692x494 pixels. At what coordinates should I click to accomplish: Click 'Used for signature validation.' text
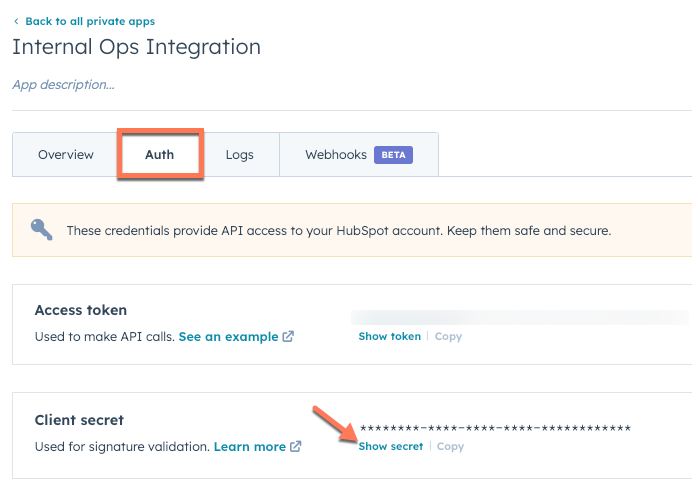[122, 447]
